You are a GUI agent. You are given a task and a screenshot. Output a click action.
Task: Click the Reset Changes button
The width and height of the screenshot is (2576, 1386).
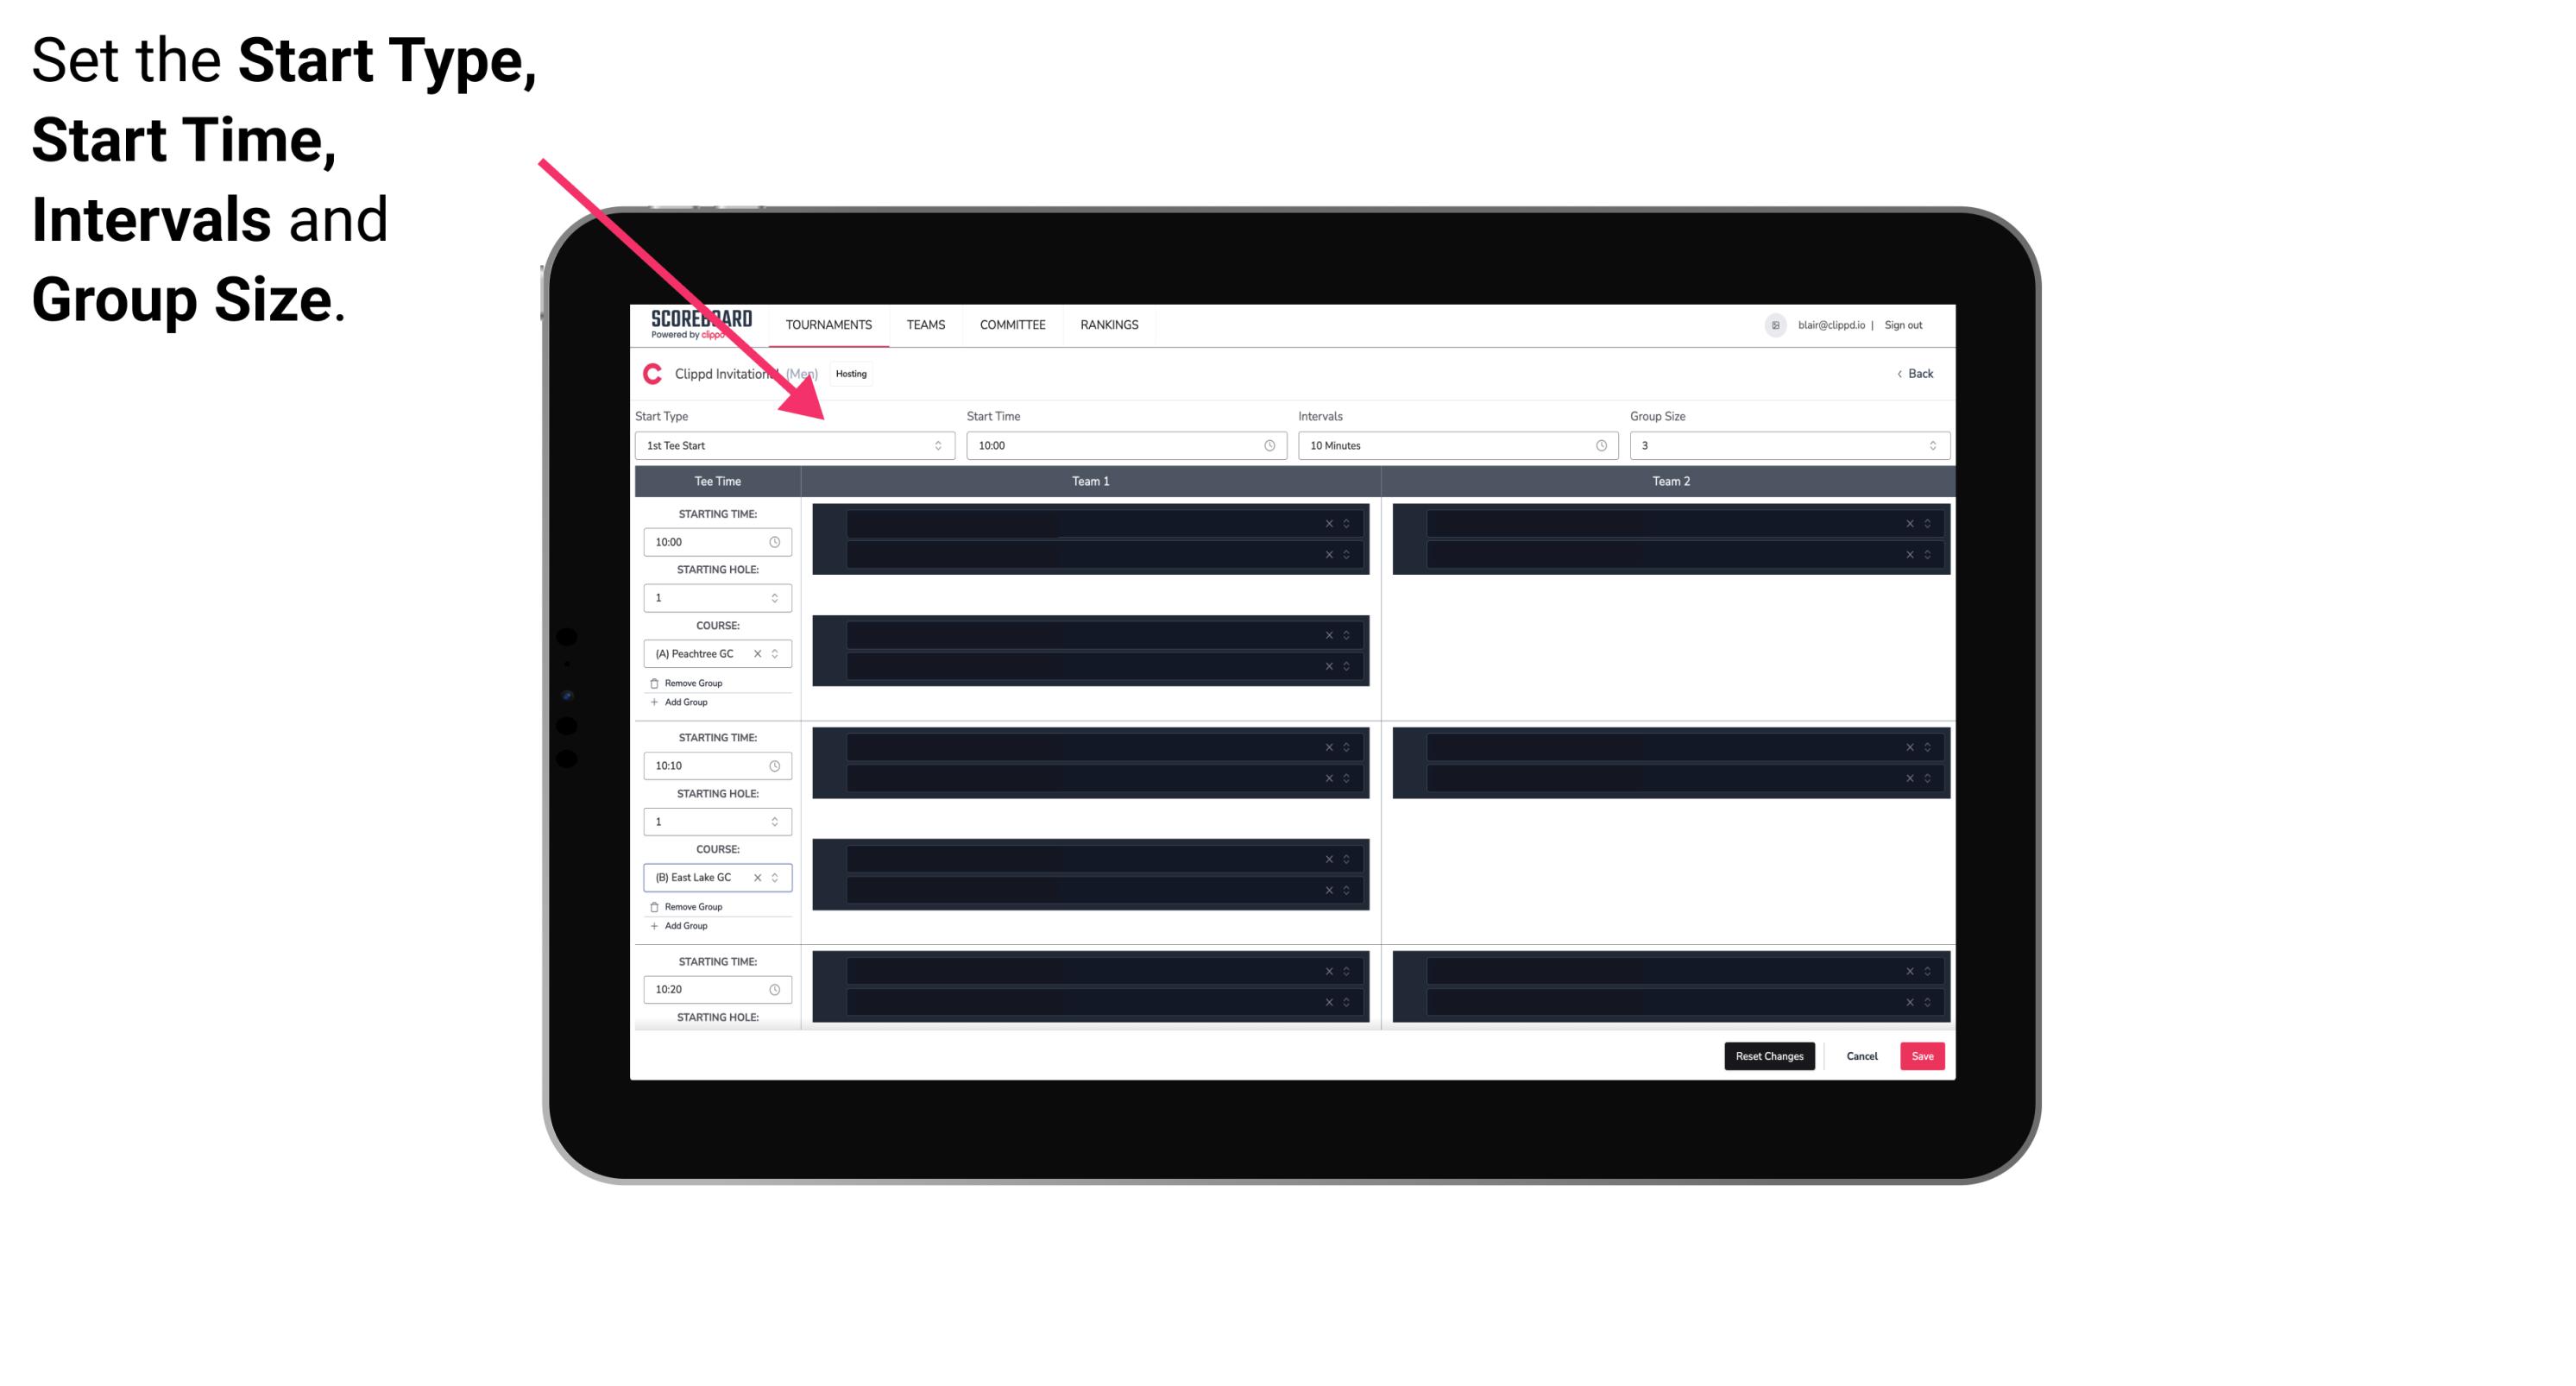click(1769, 1055)
